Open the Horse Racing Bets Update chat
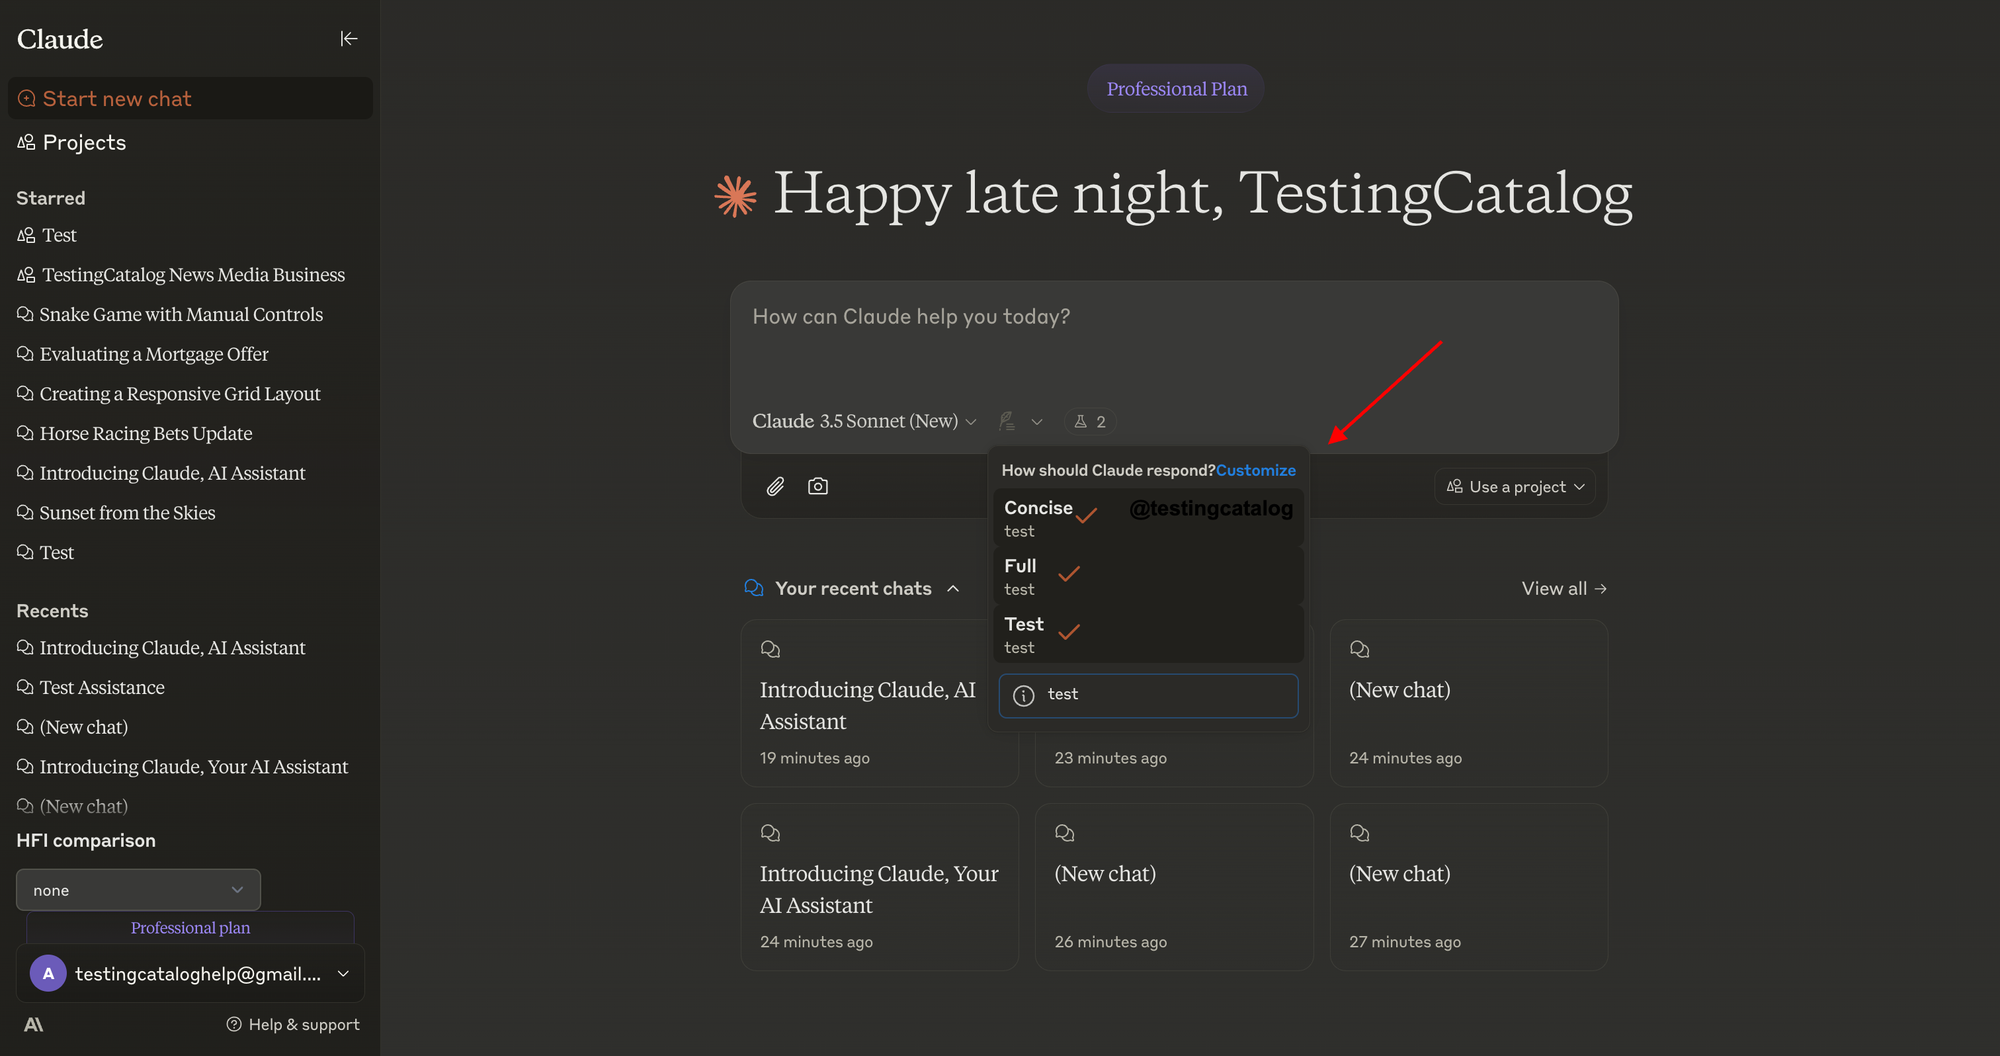2000x1056 pixels. click(135, 433)
